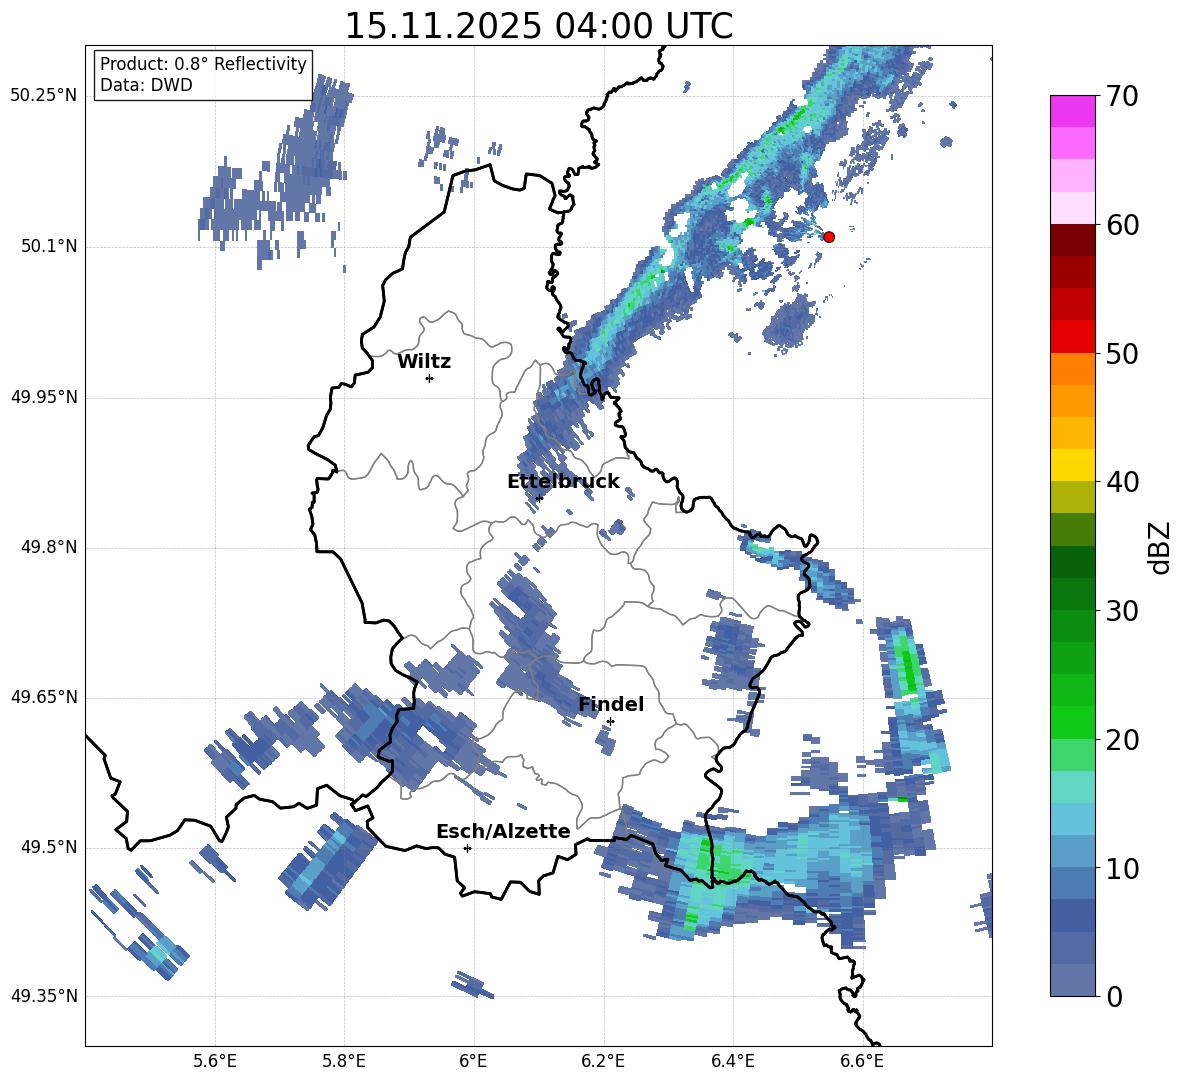Click the Esch/Alzette city label

pos(503,832)
